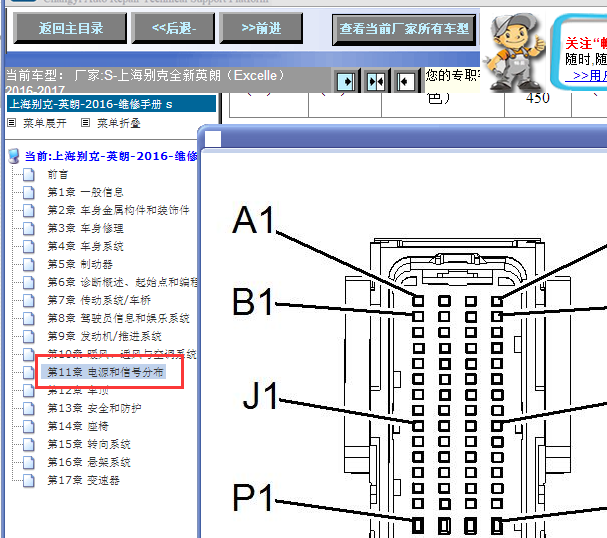
Task: Click the mechanic mascot image
Action: tap(514, 52)
